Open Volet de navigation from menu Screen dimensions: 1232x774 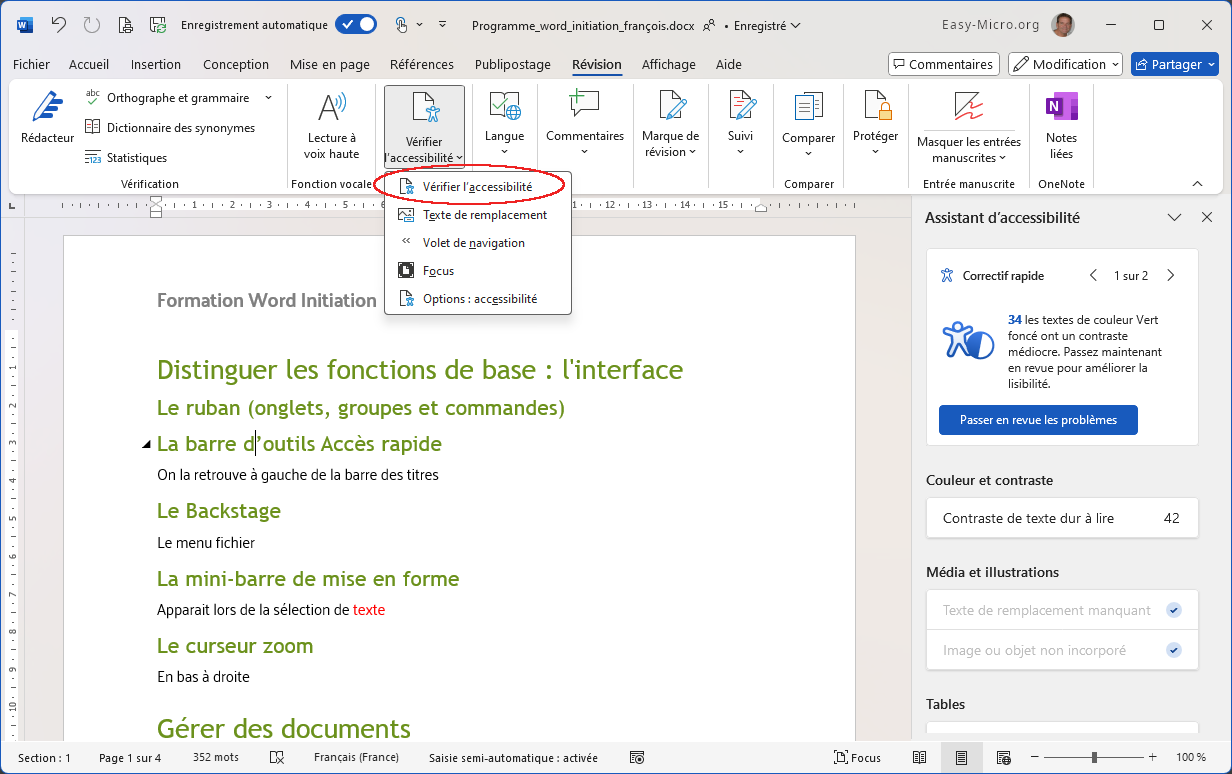[x=478, y=242]
